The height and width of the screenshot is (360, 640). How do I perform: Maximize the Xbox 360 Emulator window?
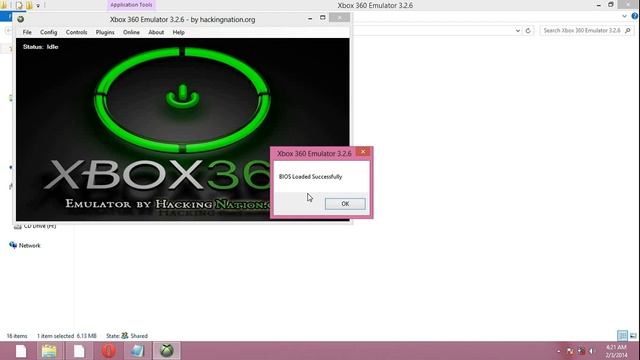(x=322, y=18)
